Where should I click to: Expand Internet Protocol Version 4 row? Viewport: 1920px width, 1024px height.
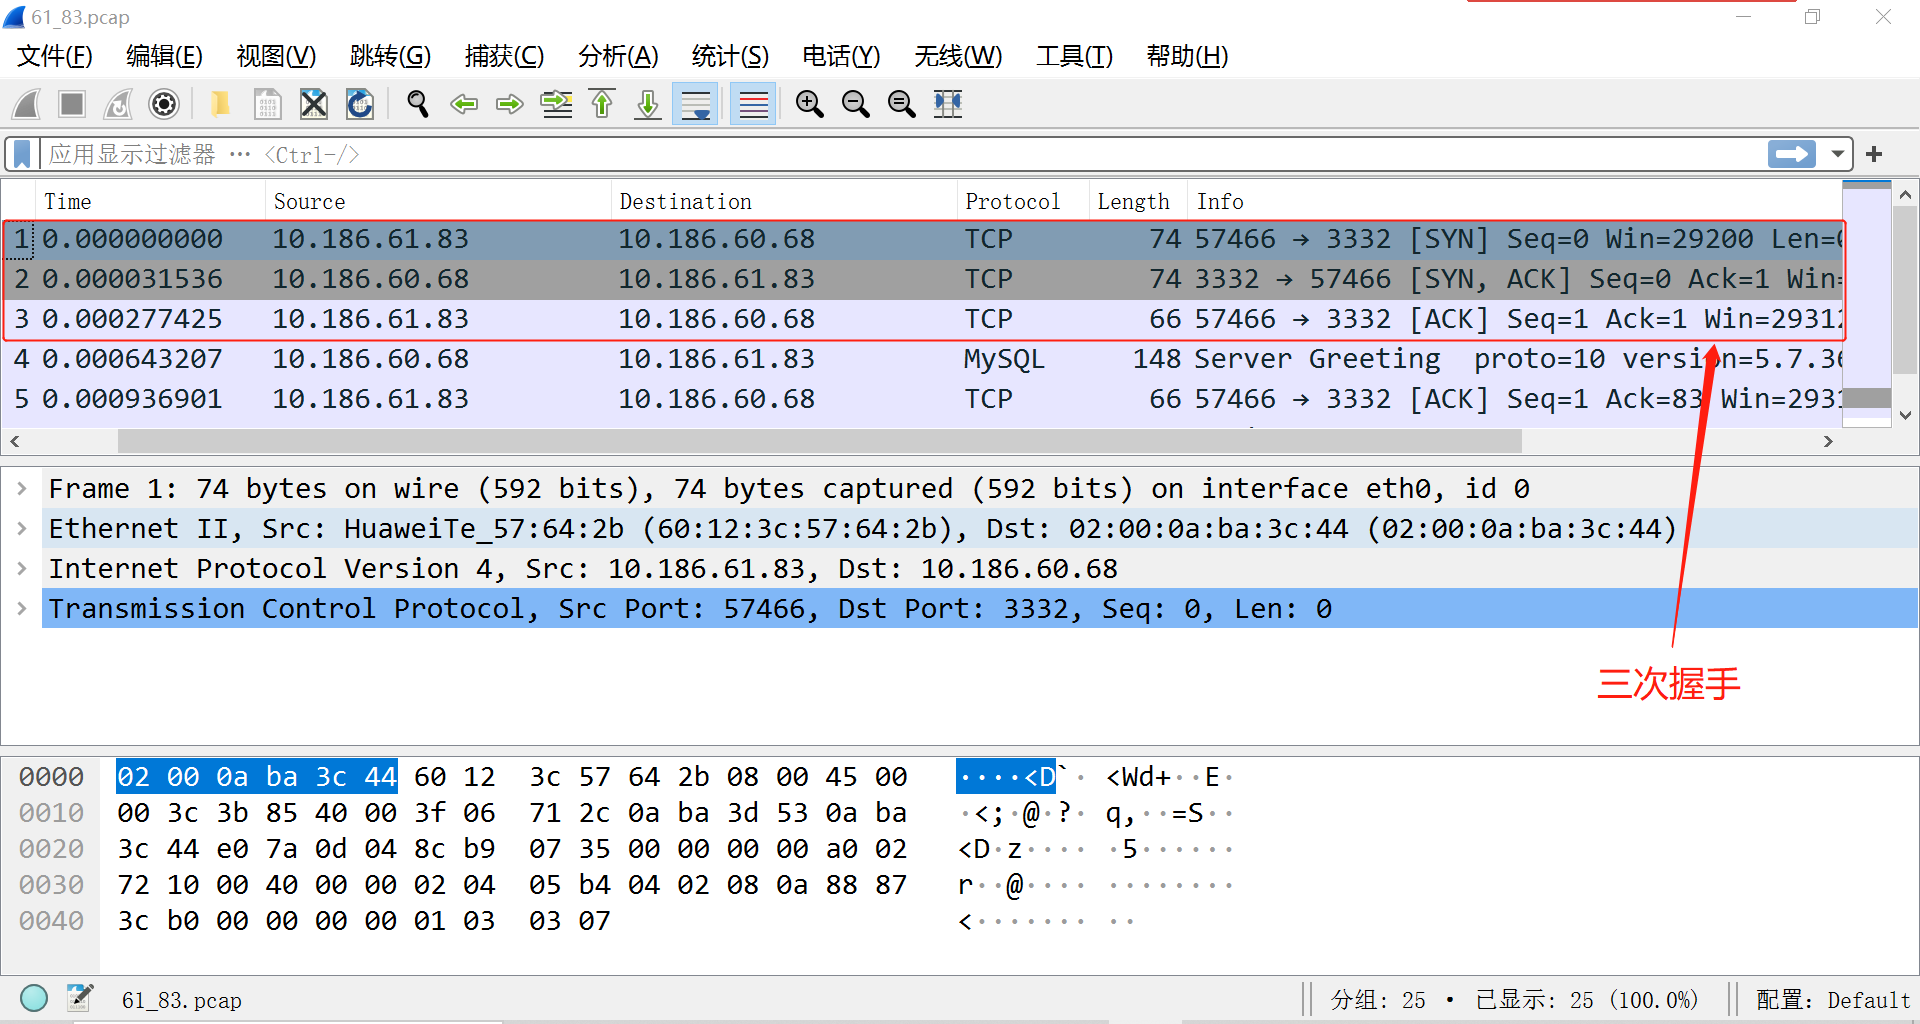pos(22,569)
